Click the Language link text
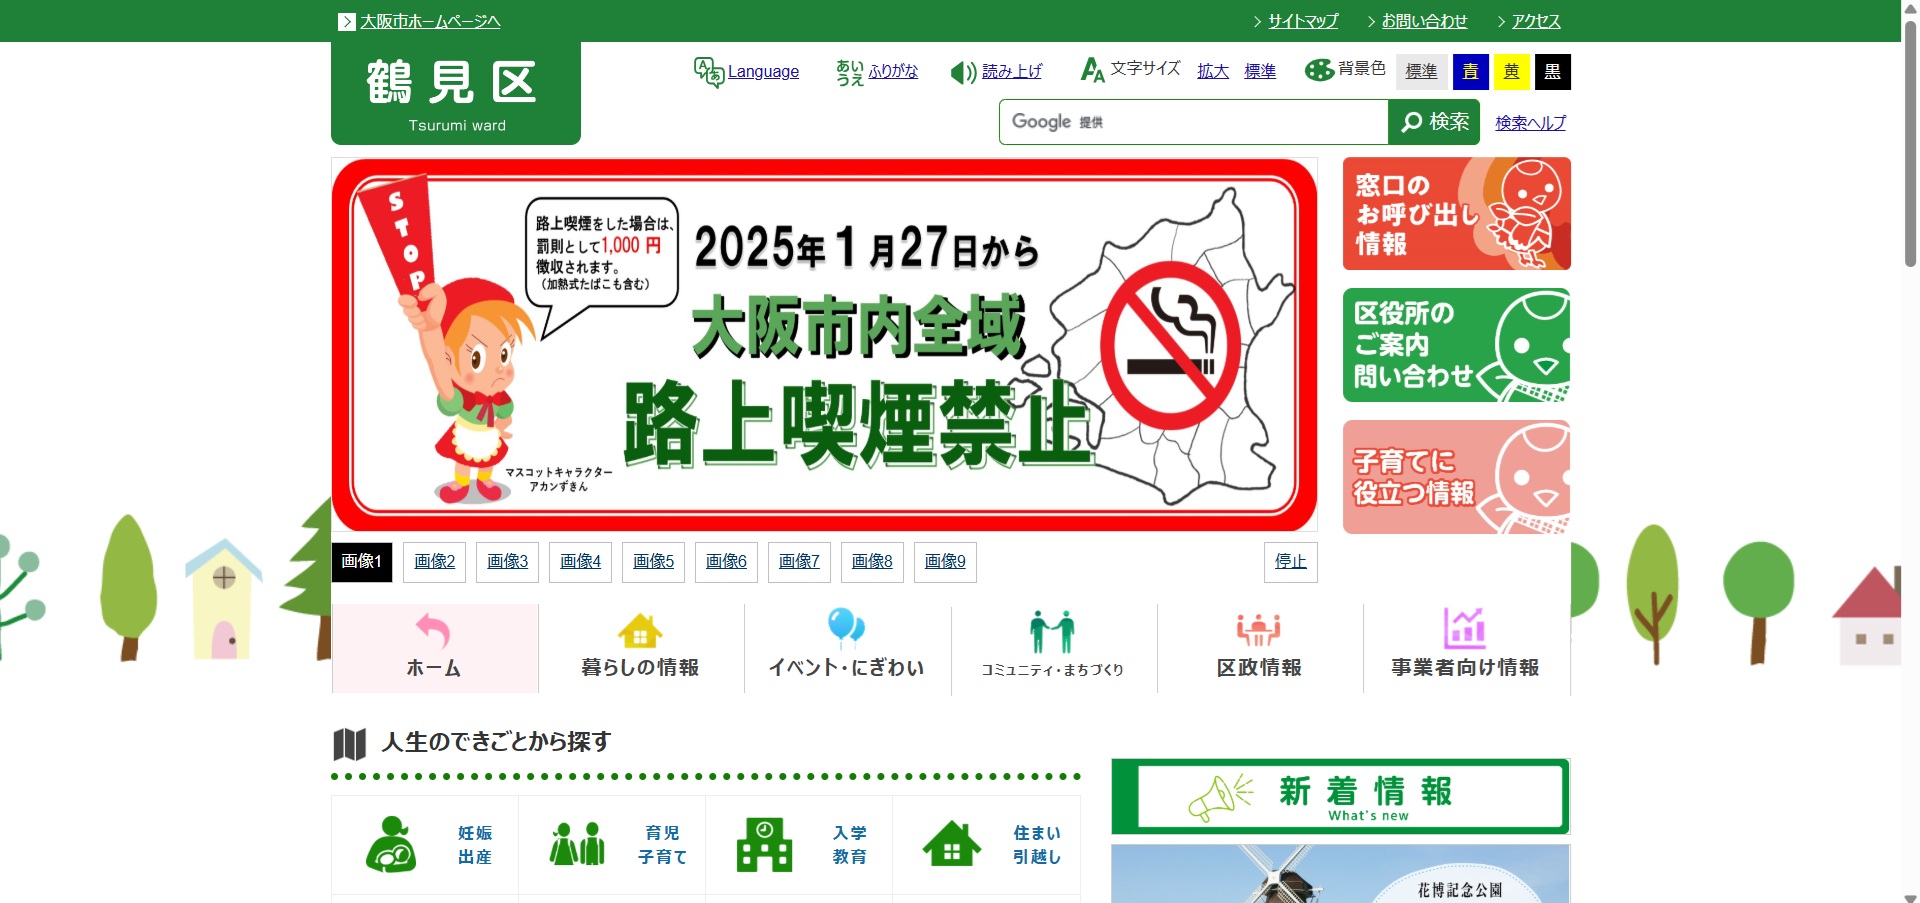1920x903 pixels. pos(763,72)
